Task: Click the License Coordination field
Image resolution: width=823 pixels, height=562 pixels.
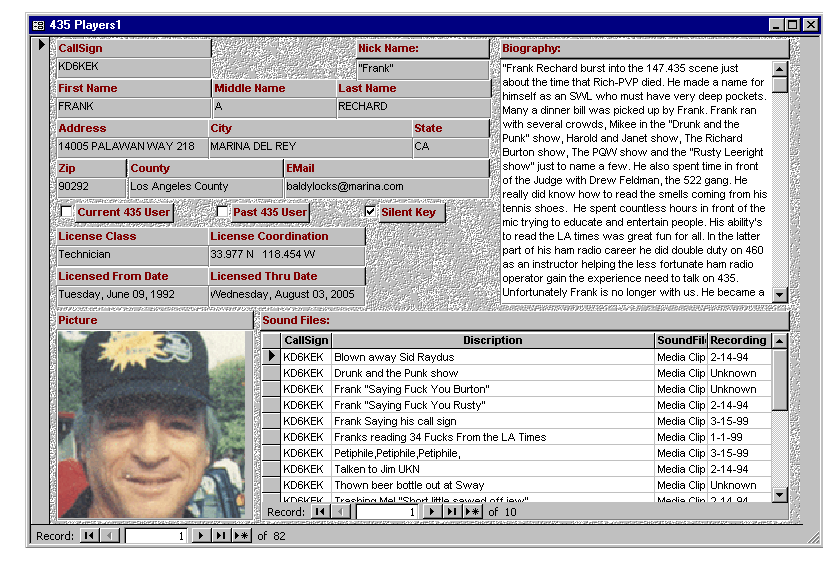Action: click(287, 255)
